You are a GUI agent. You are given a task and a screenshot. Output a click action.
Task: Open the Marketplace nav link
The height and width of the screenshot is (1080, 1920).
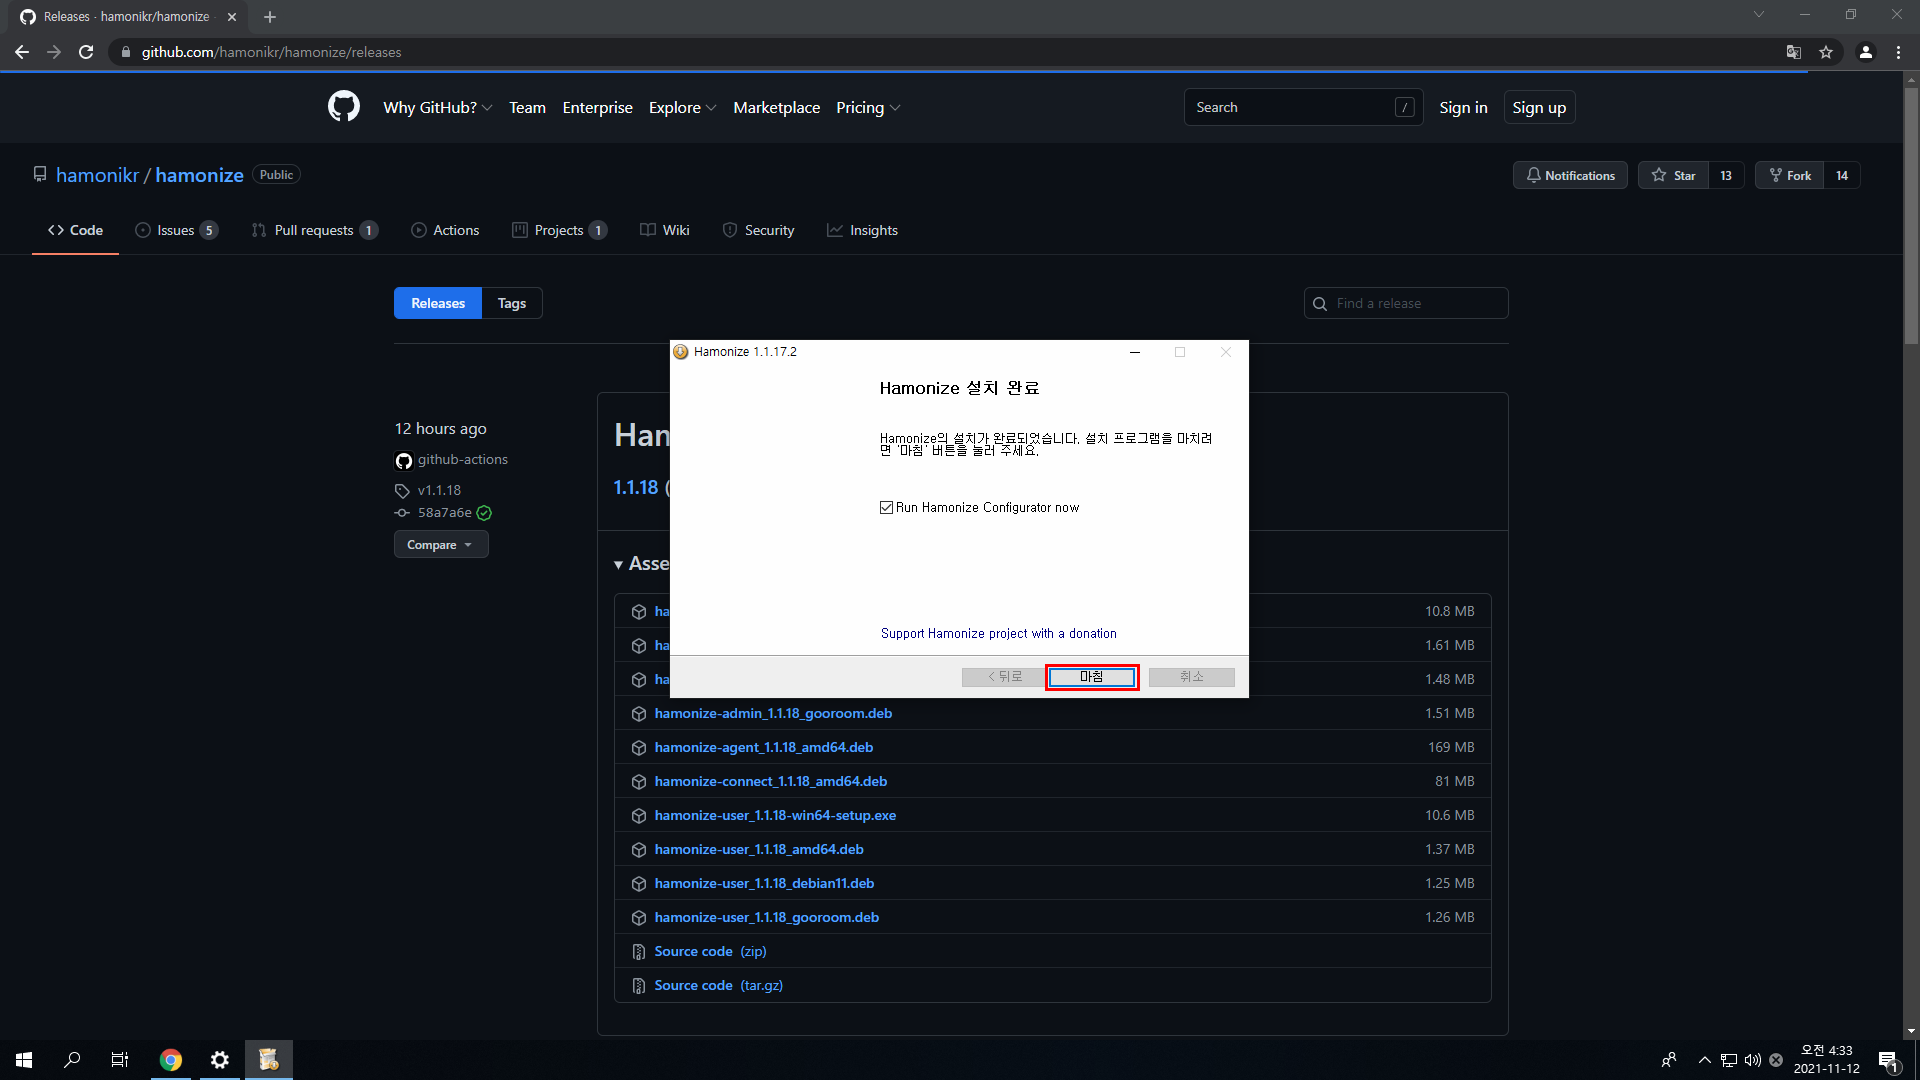776,107
